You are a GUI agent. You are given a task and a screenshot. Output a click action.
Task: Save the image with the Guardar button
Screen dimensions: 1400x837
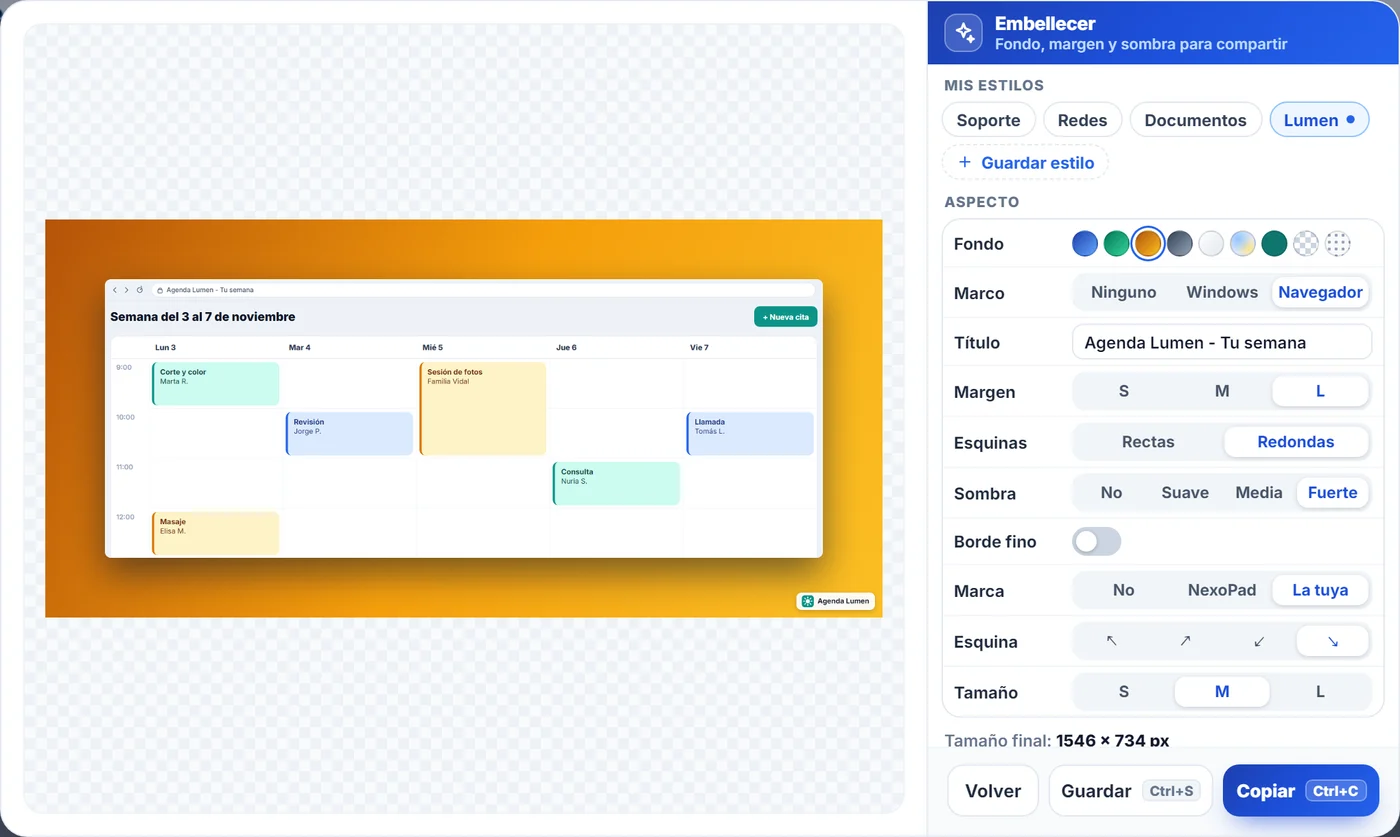1130,791
